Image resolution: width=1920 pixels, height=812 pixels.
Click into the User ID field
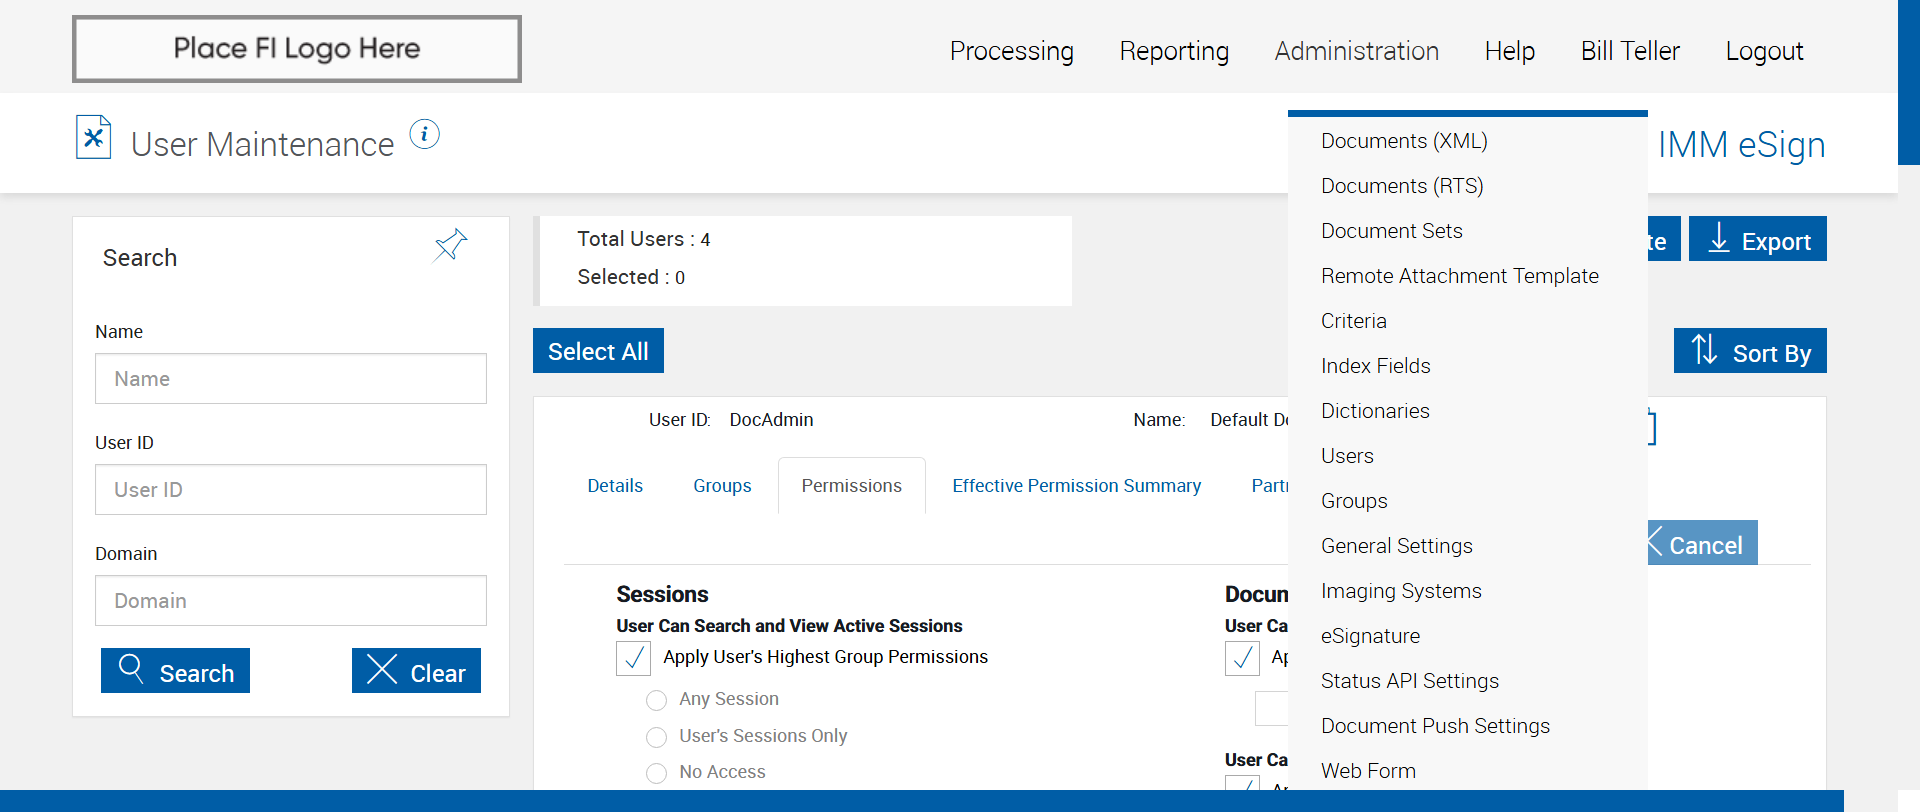(291, 490)
